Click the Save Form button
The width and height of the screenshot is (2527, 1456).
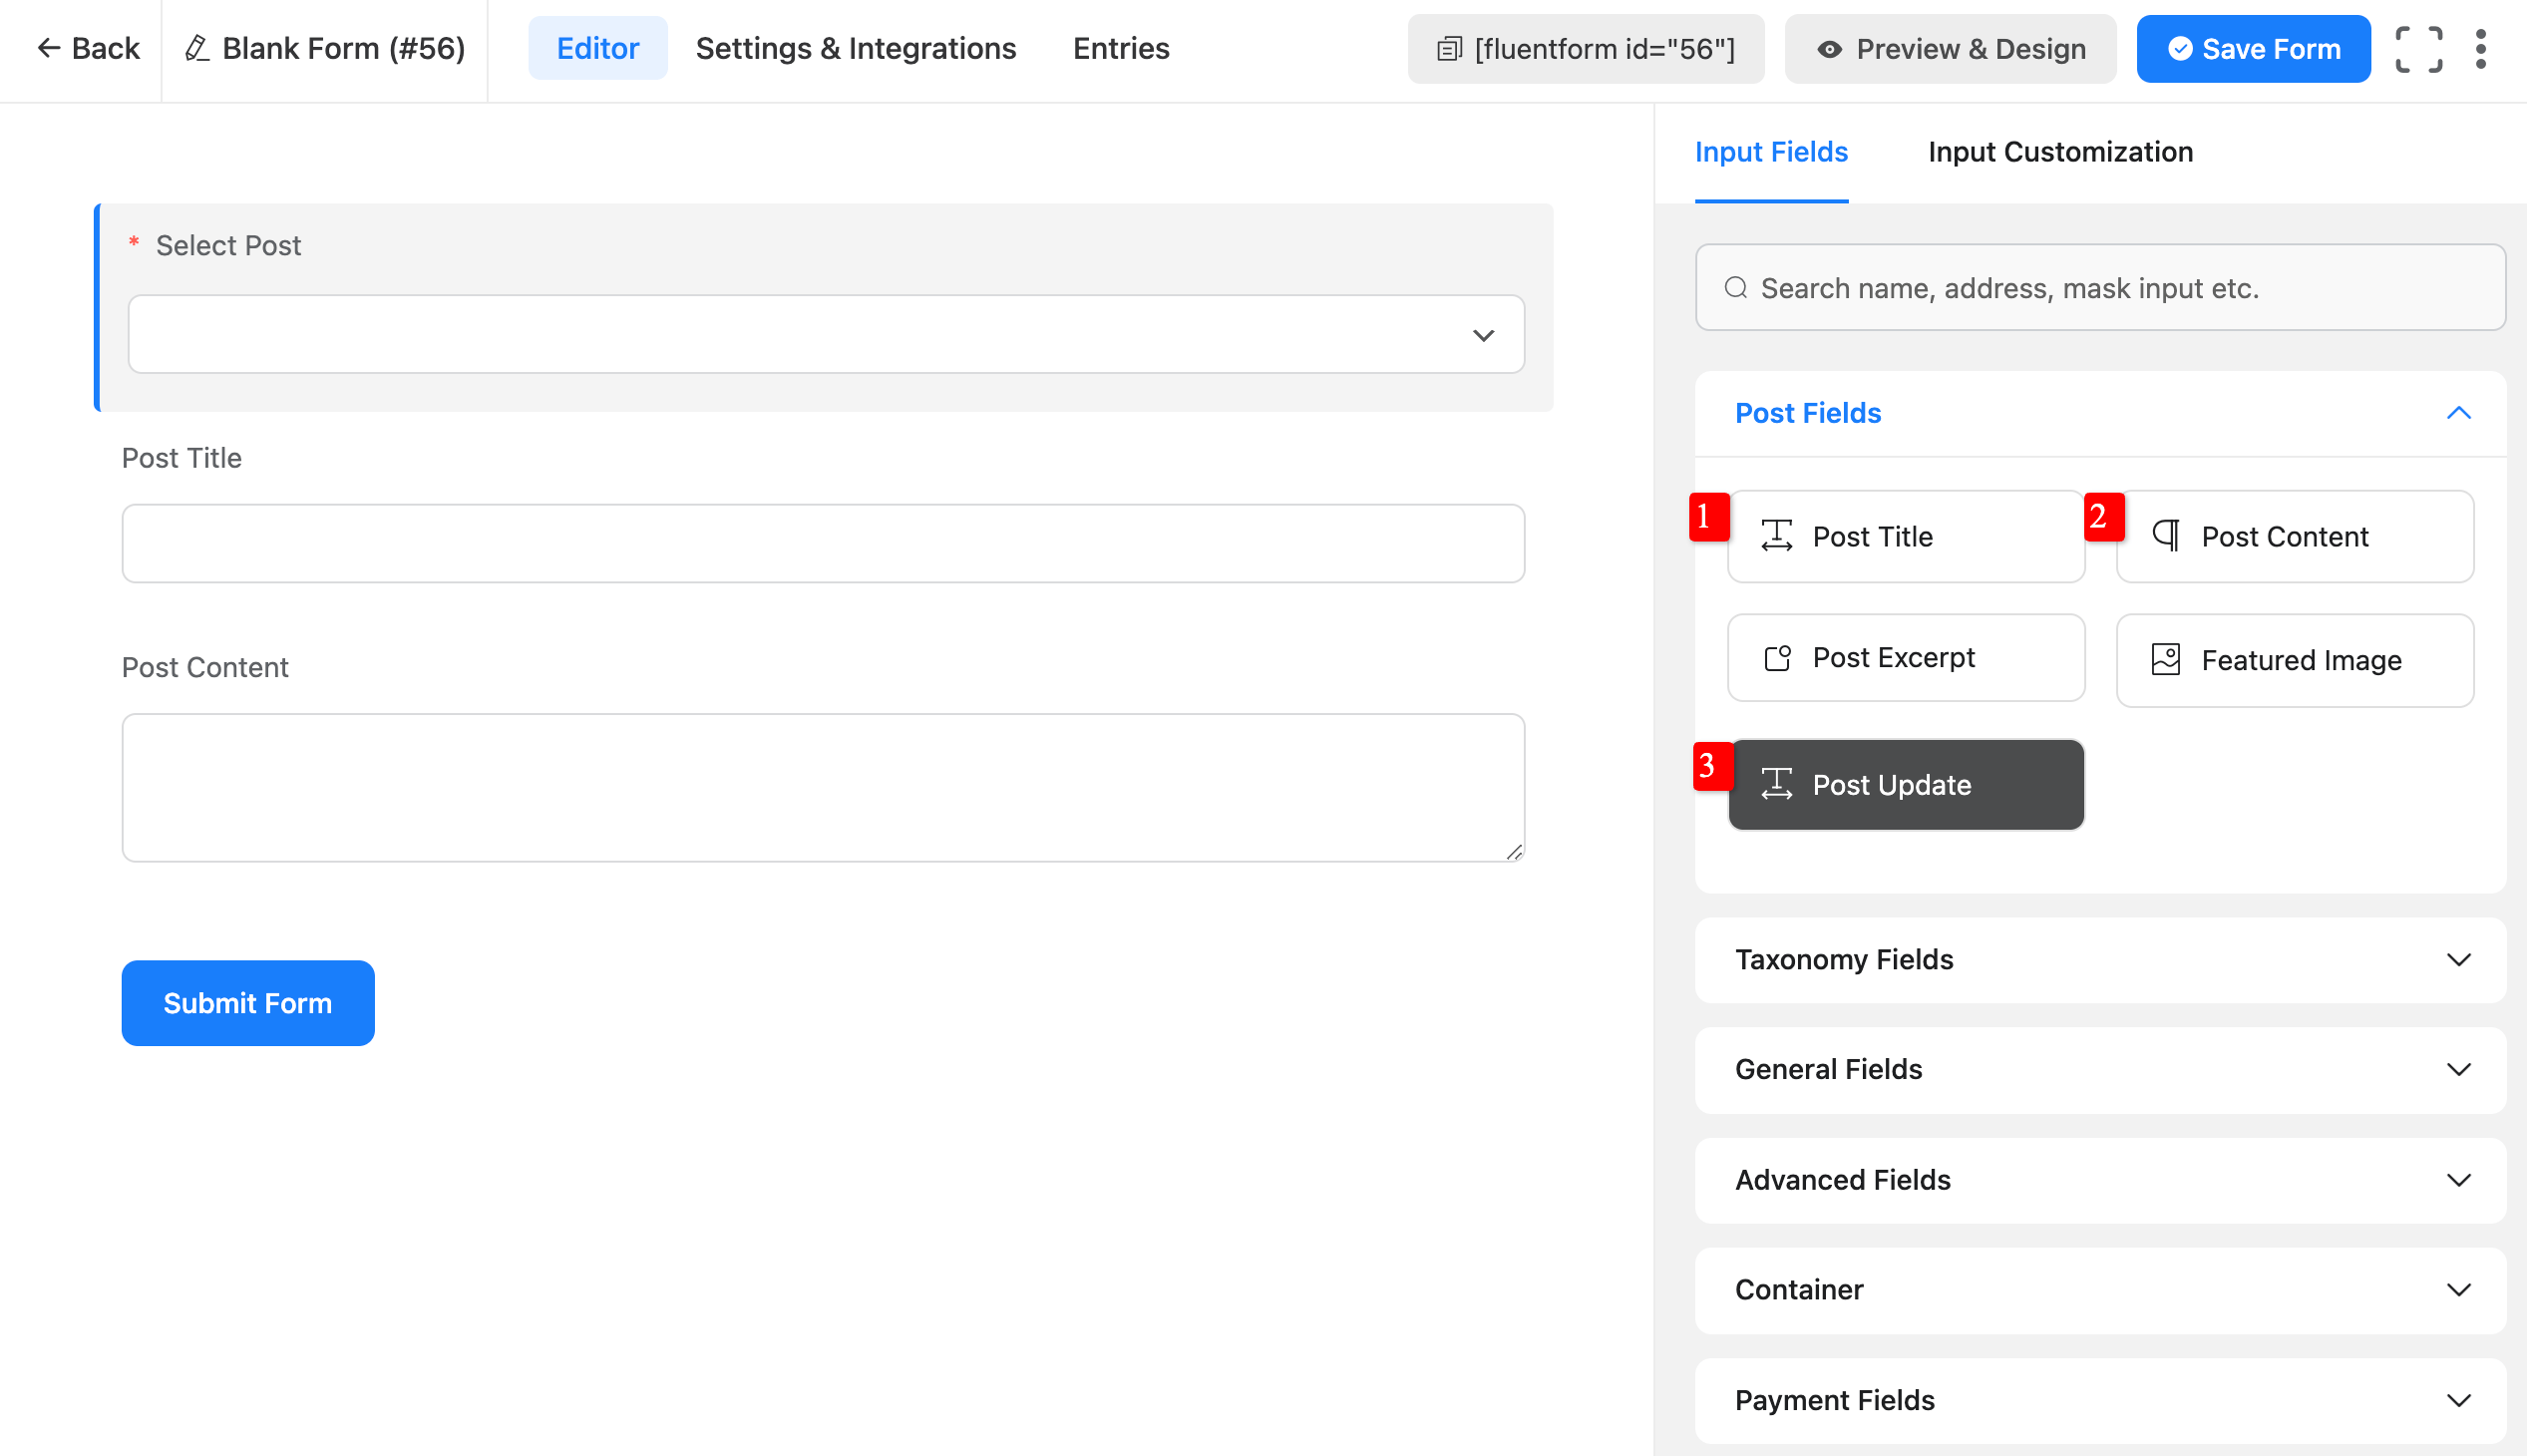[2253, 49]
